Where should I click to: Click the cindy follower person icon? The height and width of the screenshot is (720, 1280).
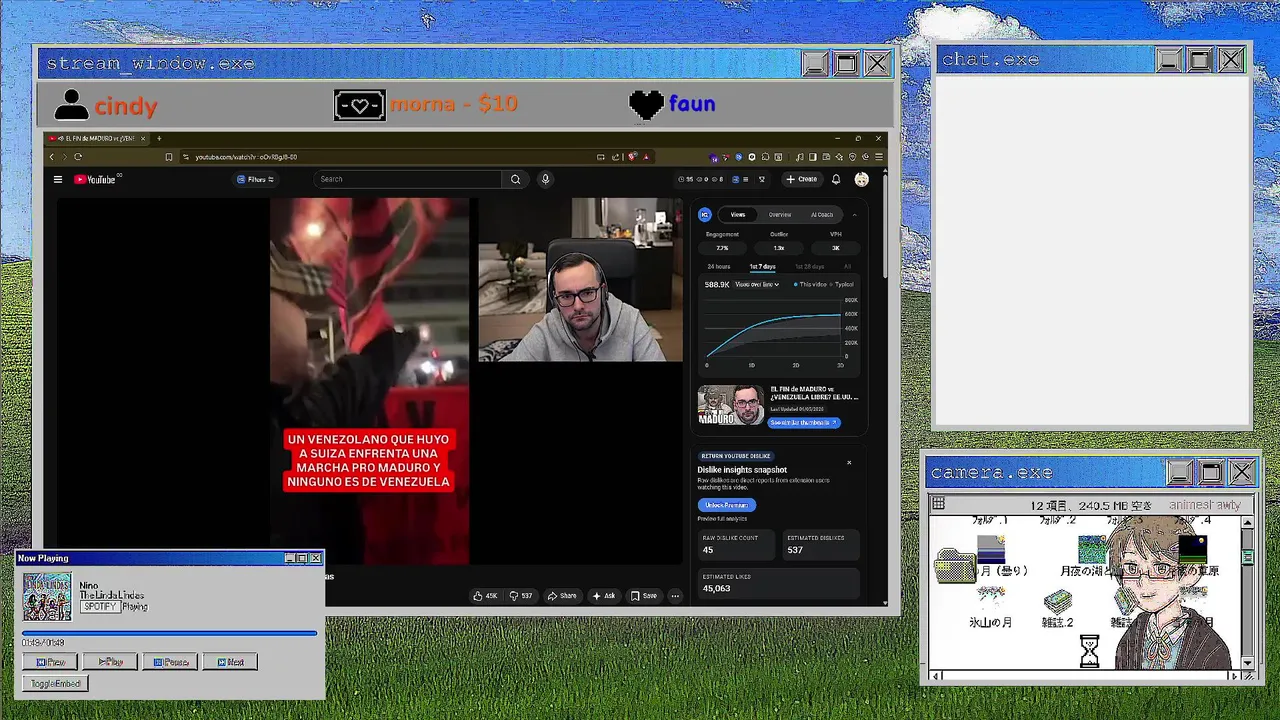click(x=71, y=104)
